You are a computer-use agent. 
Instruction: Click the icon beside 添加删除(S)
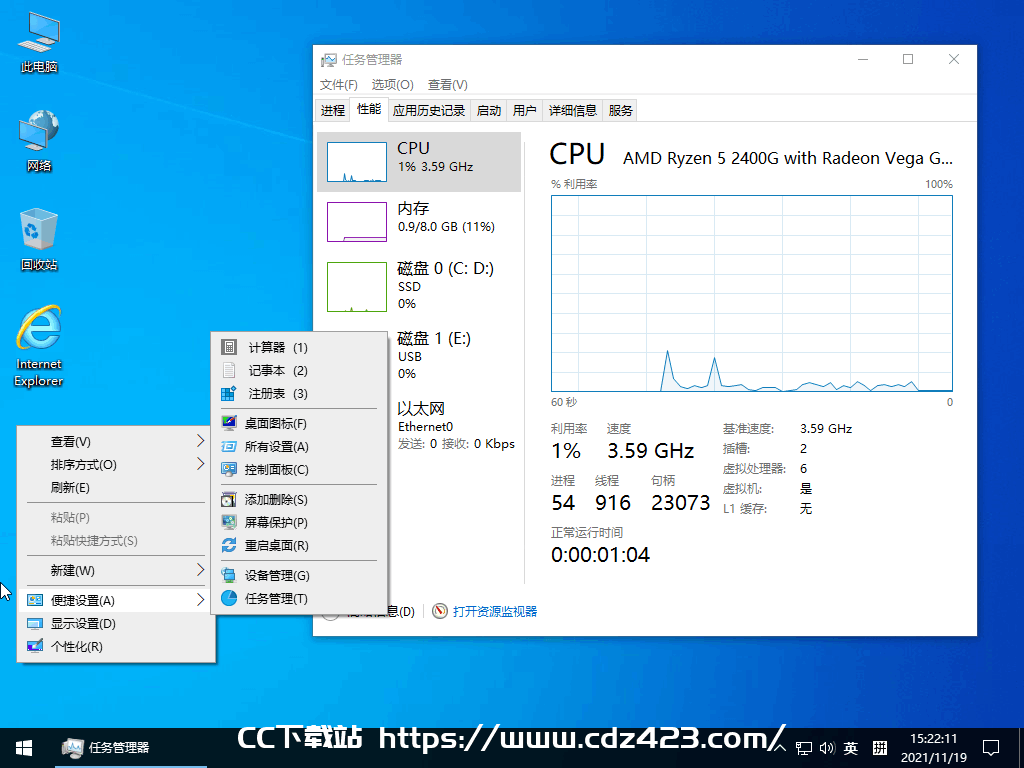click(229, 500)
